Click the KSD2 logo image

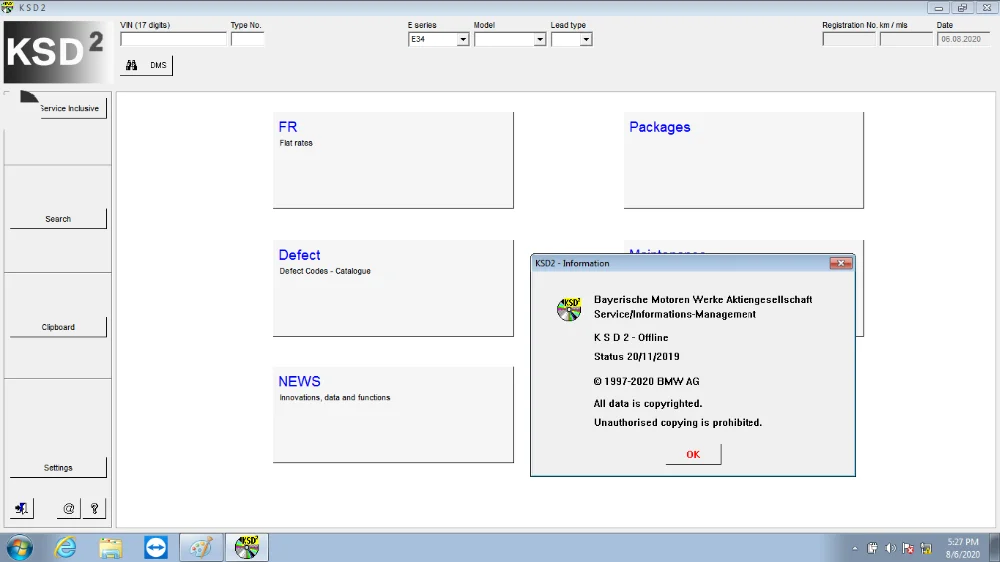(57, 52)
